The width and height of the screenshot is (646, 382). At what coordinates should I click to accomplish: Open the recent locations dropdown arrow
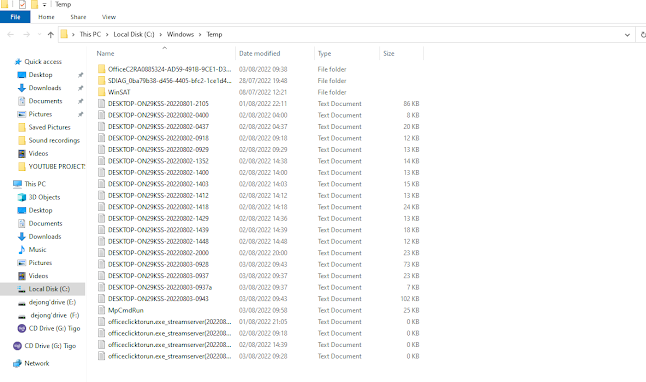click(39, 35)
